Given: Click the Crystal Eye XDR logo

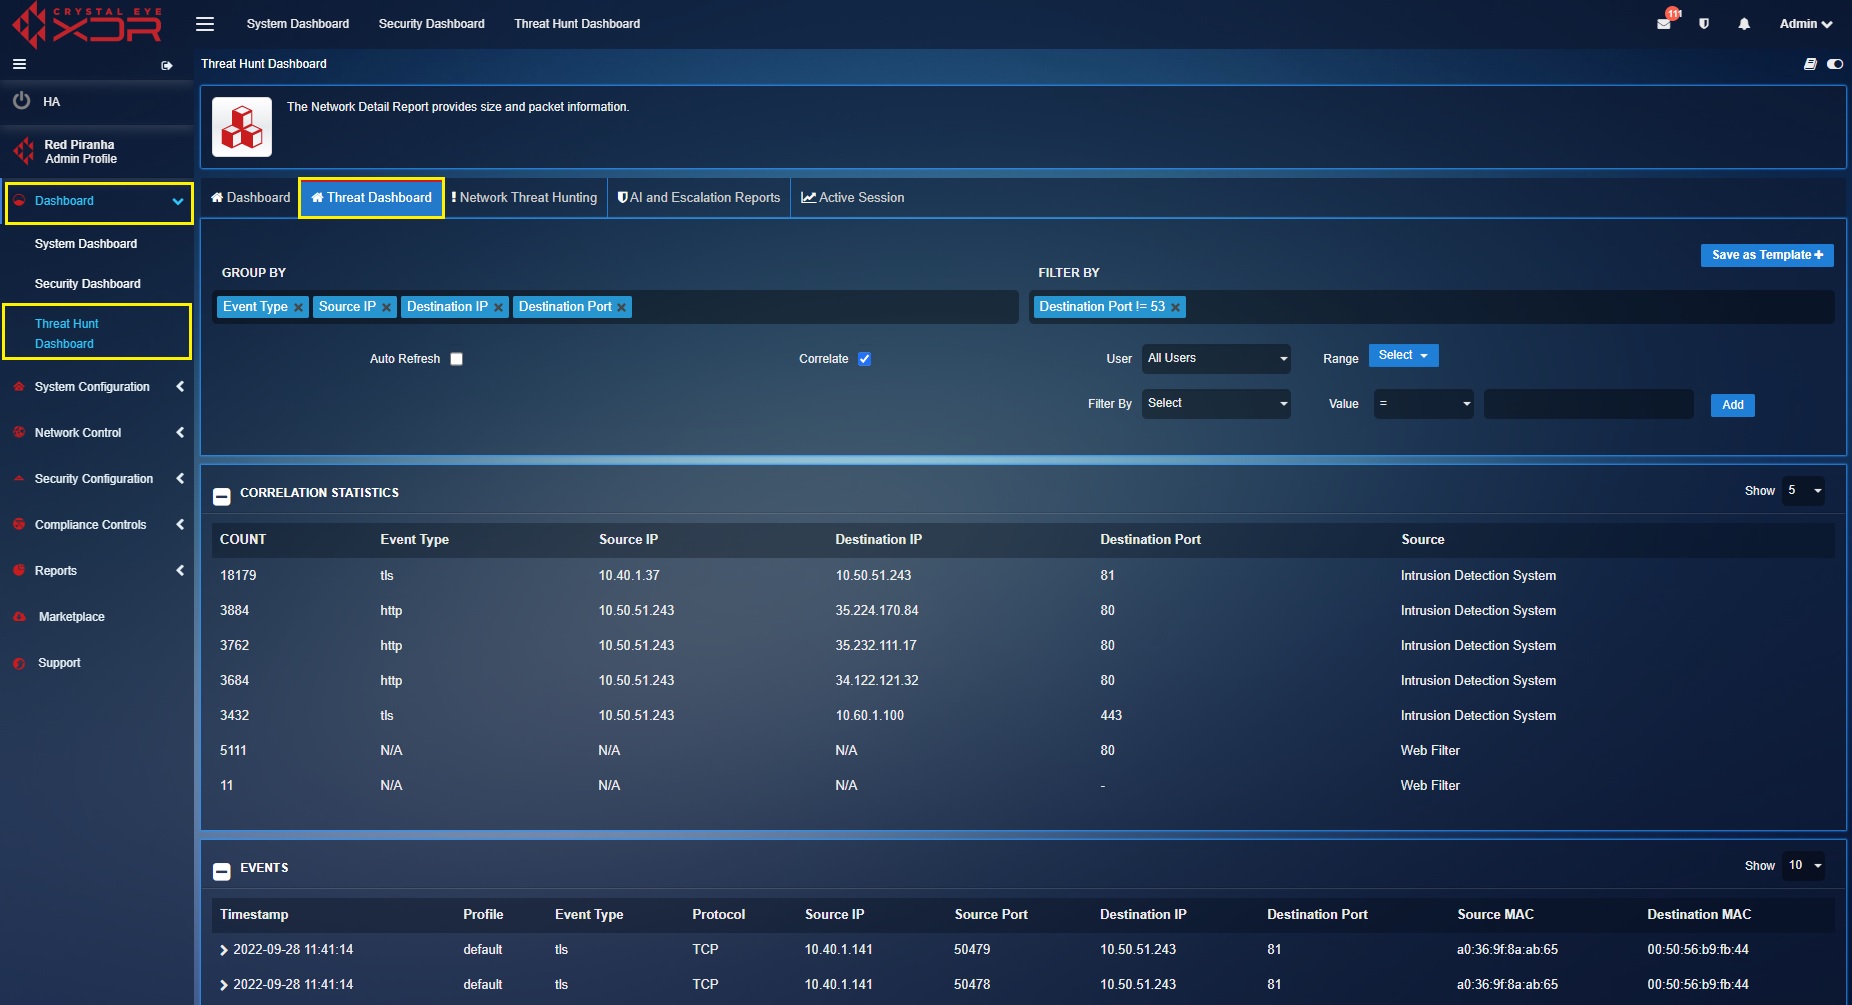Looking at the screenshot, I should tap(86, 25).
